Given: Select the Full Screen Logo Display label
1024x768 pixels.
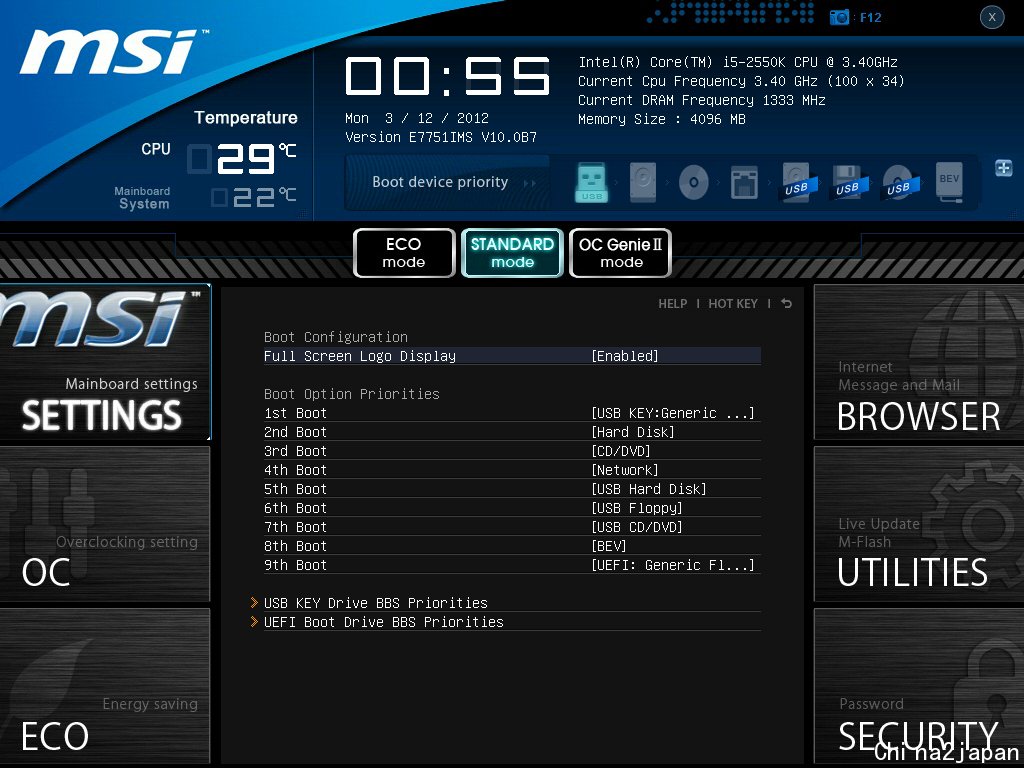Looking at the screenshot, I should pos(360,356).
